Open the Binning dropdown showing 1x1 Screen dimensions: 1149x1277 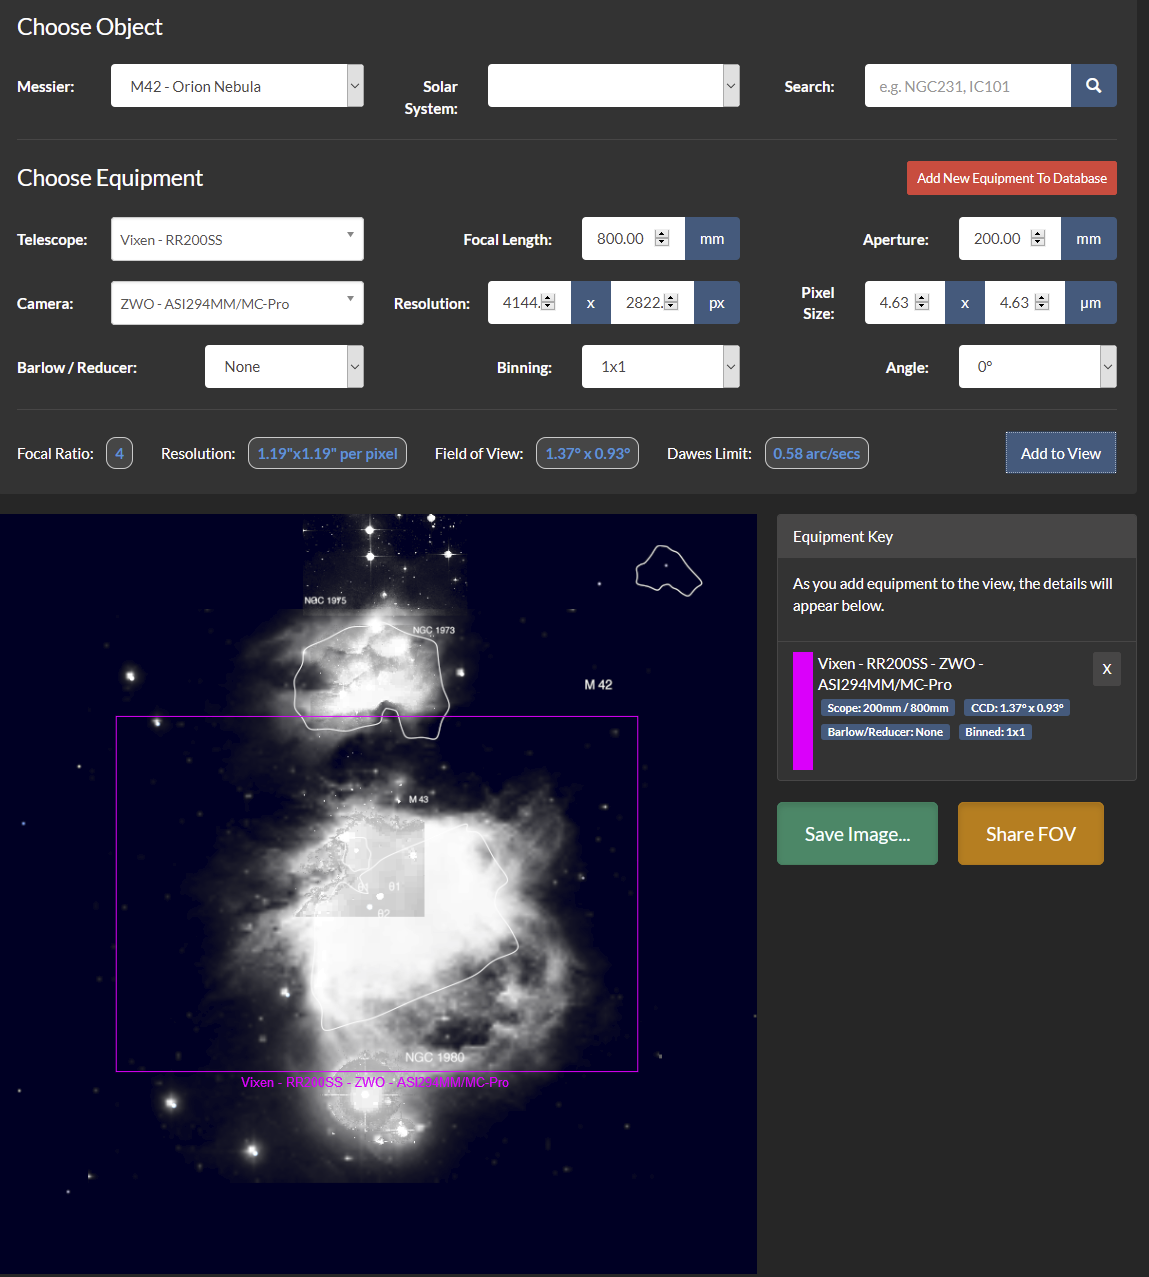(x=660, y=367)
